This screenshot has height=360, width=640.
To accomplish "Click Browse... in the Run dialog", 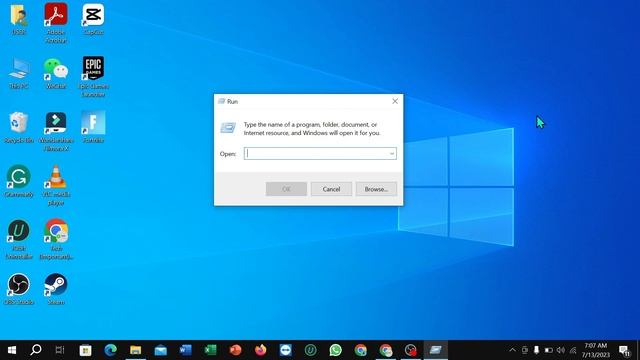I will point(376,189).
